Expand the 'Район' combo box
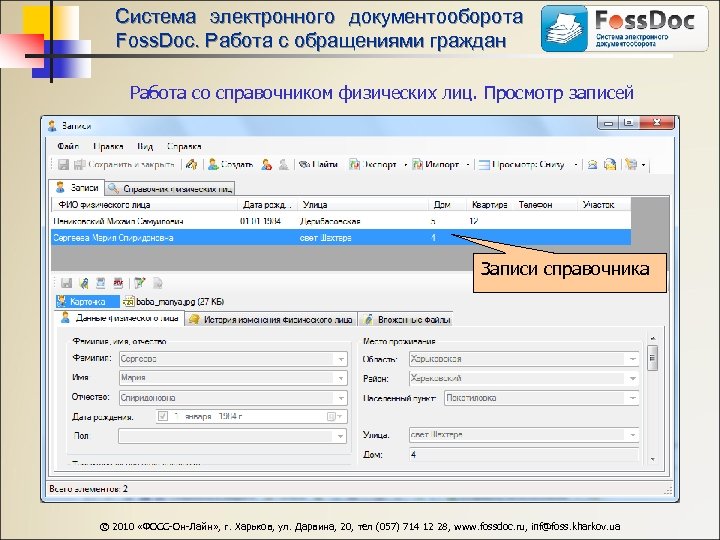The width and height of the screenshot is (720, 540). coord(632,378)
